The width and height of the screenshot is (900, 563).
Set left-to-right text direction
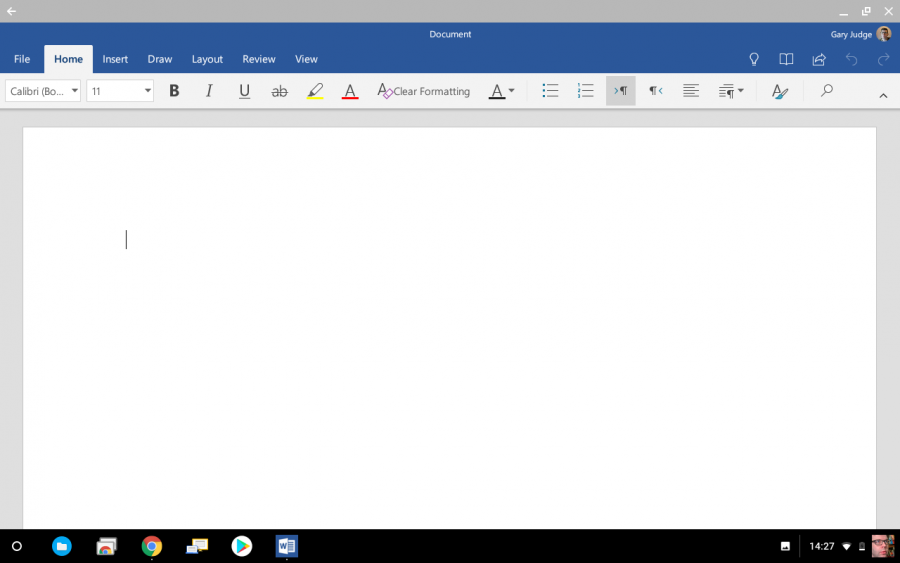pos(620,91)
